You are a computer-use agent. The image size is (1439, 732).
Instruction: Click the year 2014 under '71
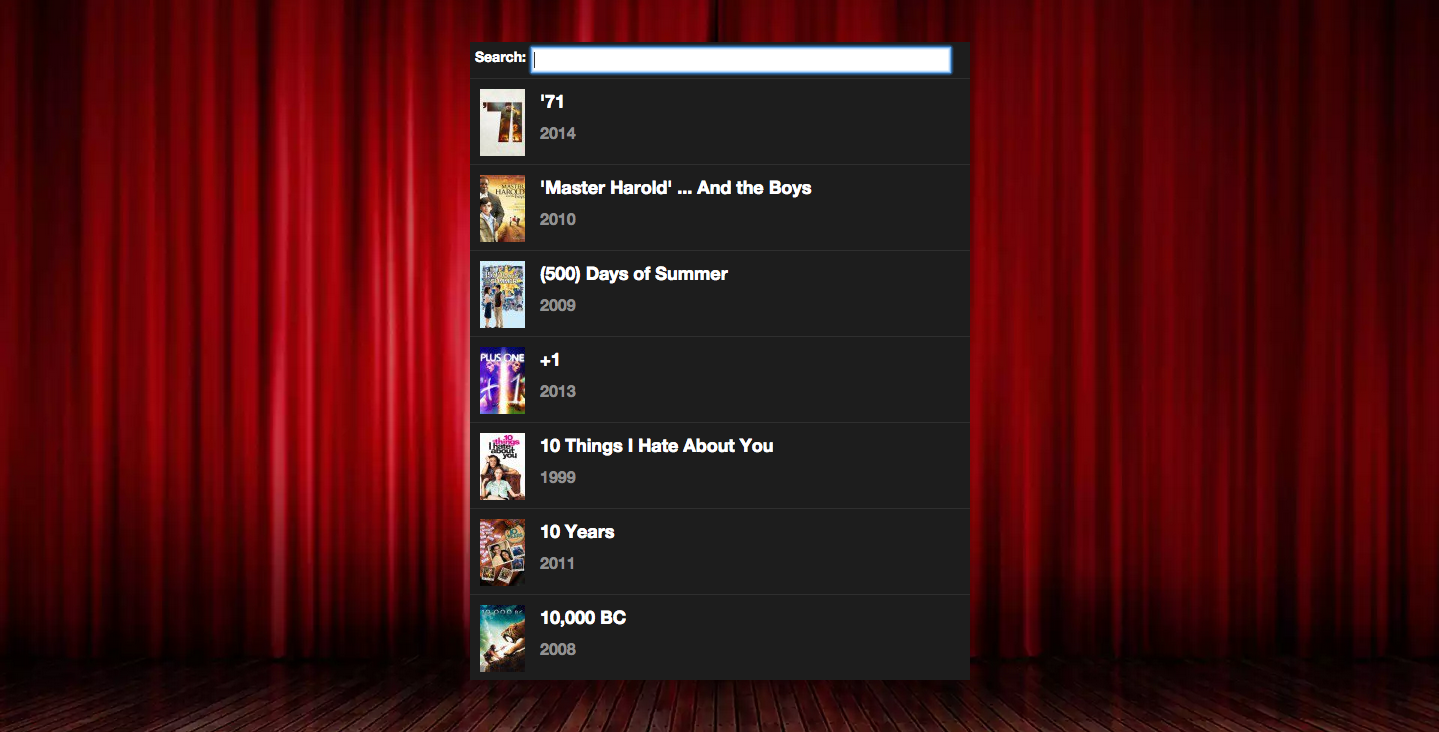pos(556,133)
